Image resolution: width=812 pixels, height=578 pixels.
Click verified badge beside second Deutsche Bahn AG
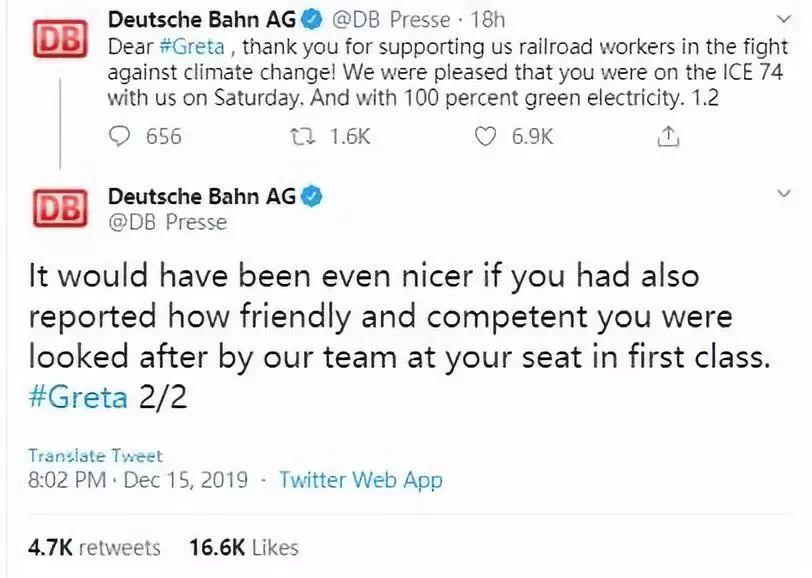pos(312,196)
